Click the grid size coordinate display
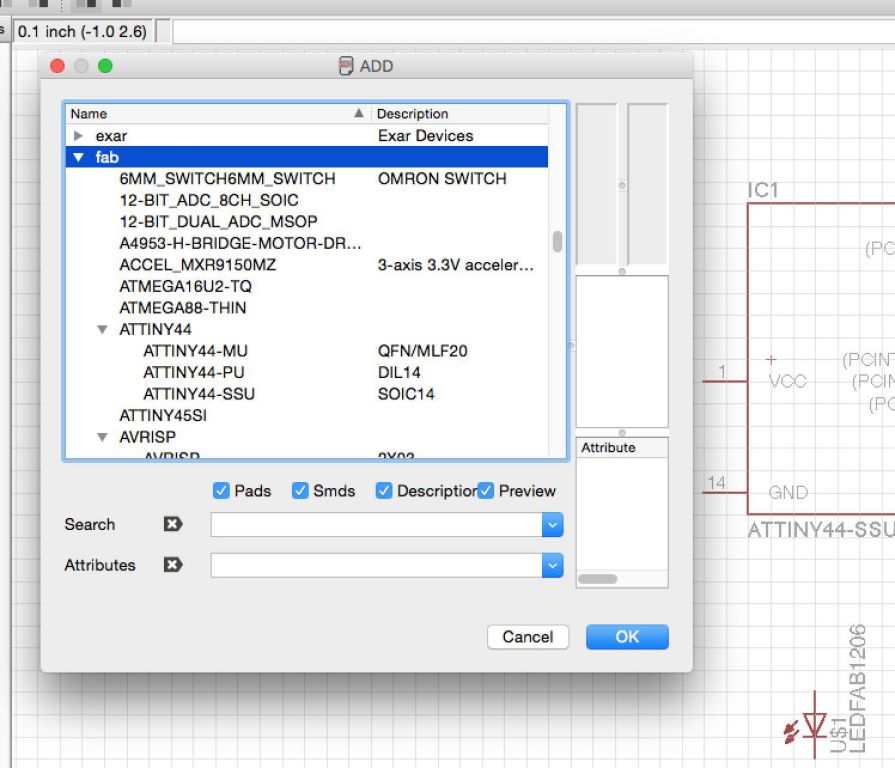The image size is (895, 768). [x=82, y=31]
